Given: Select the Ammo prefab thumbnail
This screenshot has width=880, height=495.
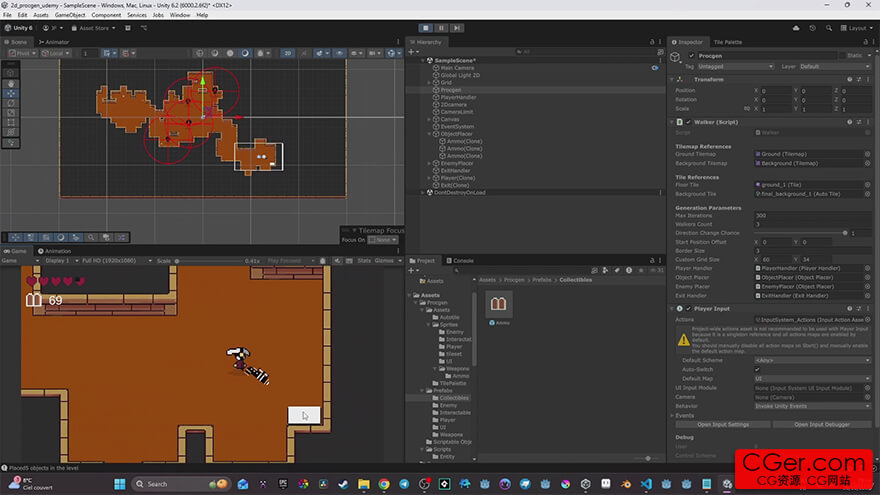Looking at the screenshot, I should (499, 303).
